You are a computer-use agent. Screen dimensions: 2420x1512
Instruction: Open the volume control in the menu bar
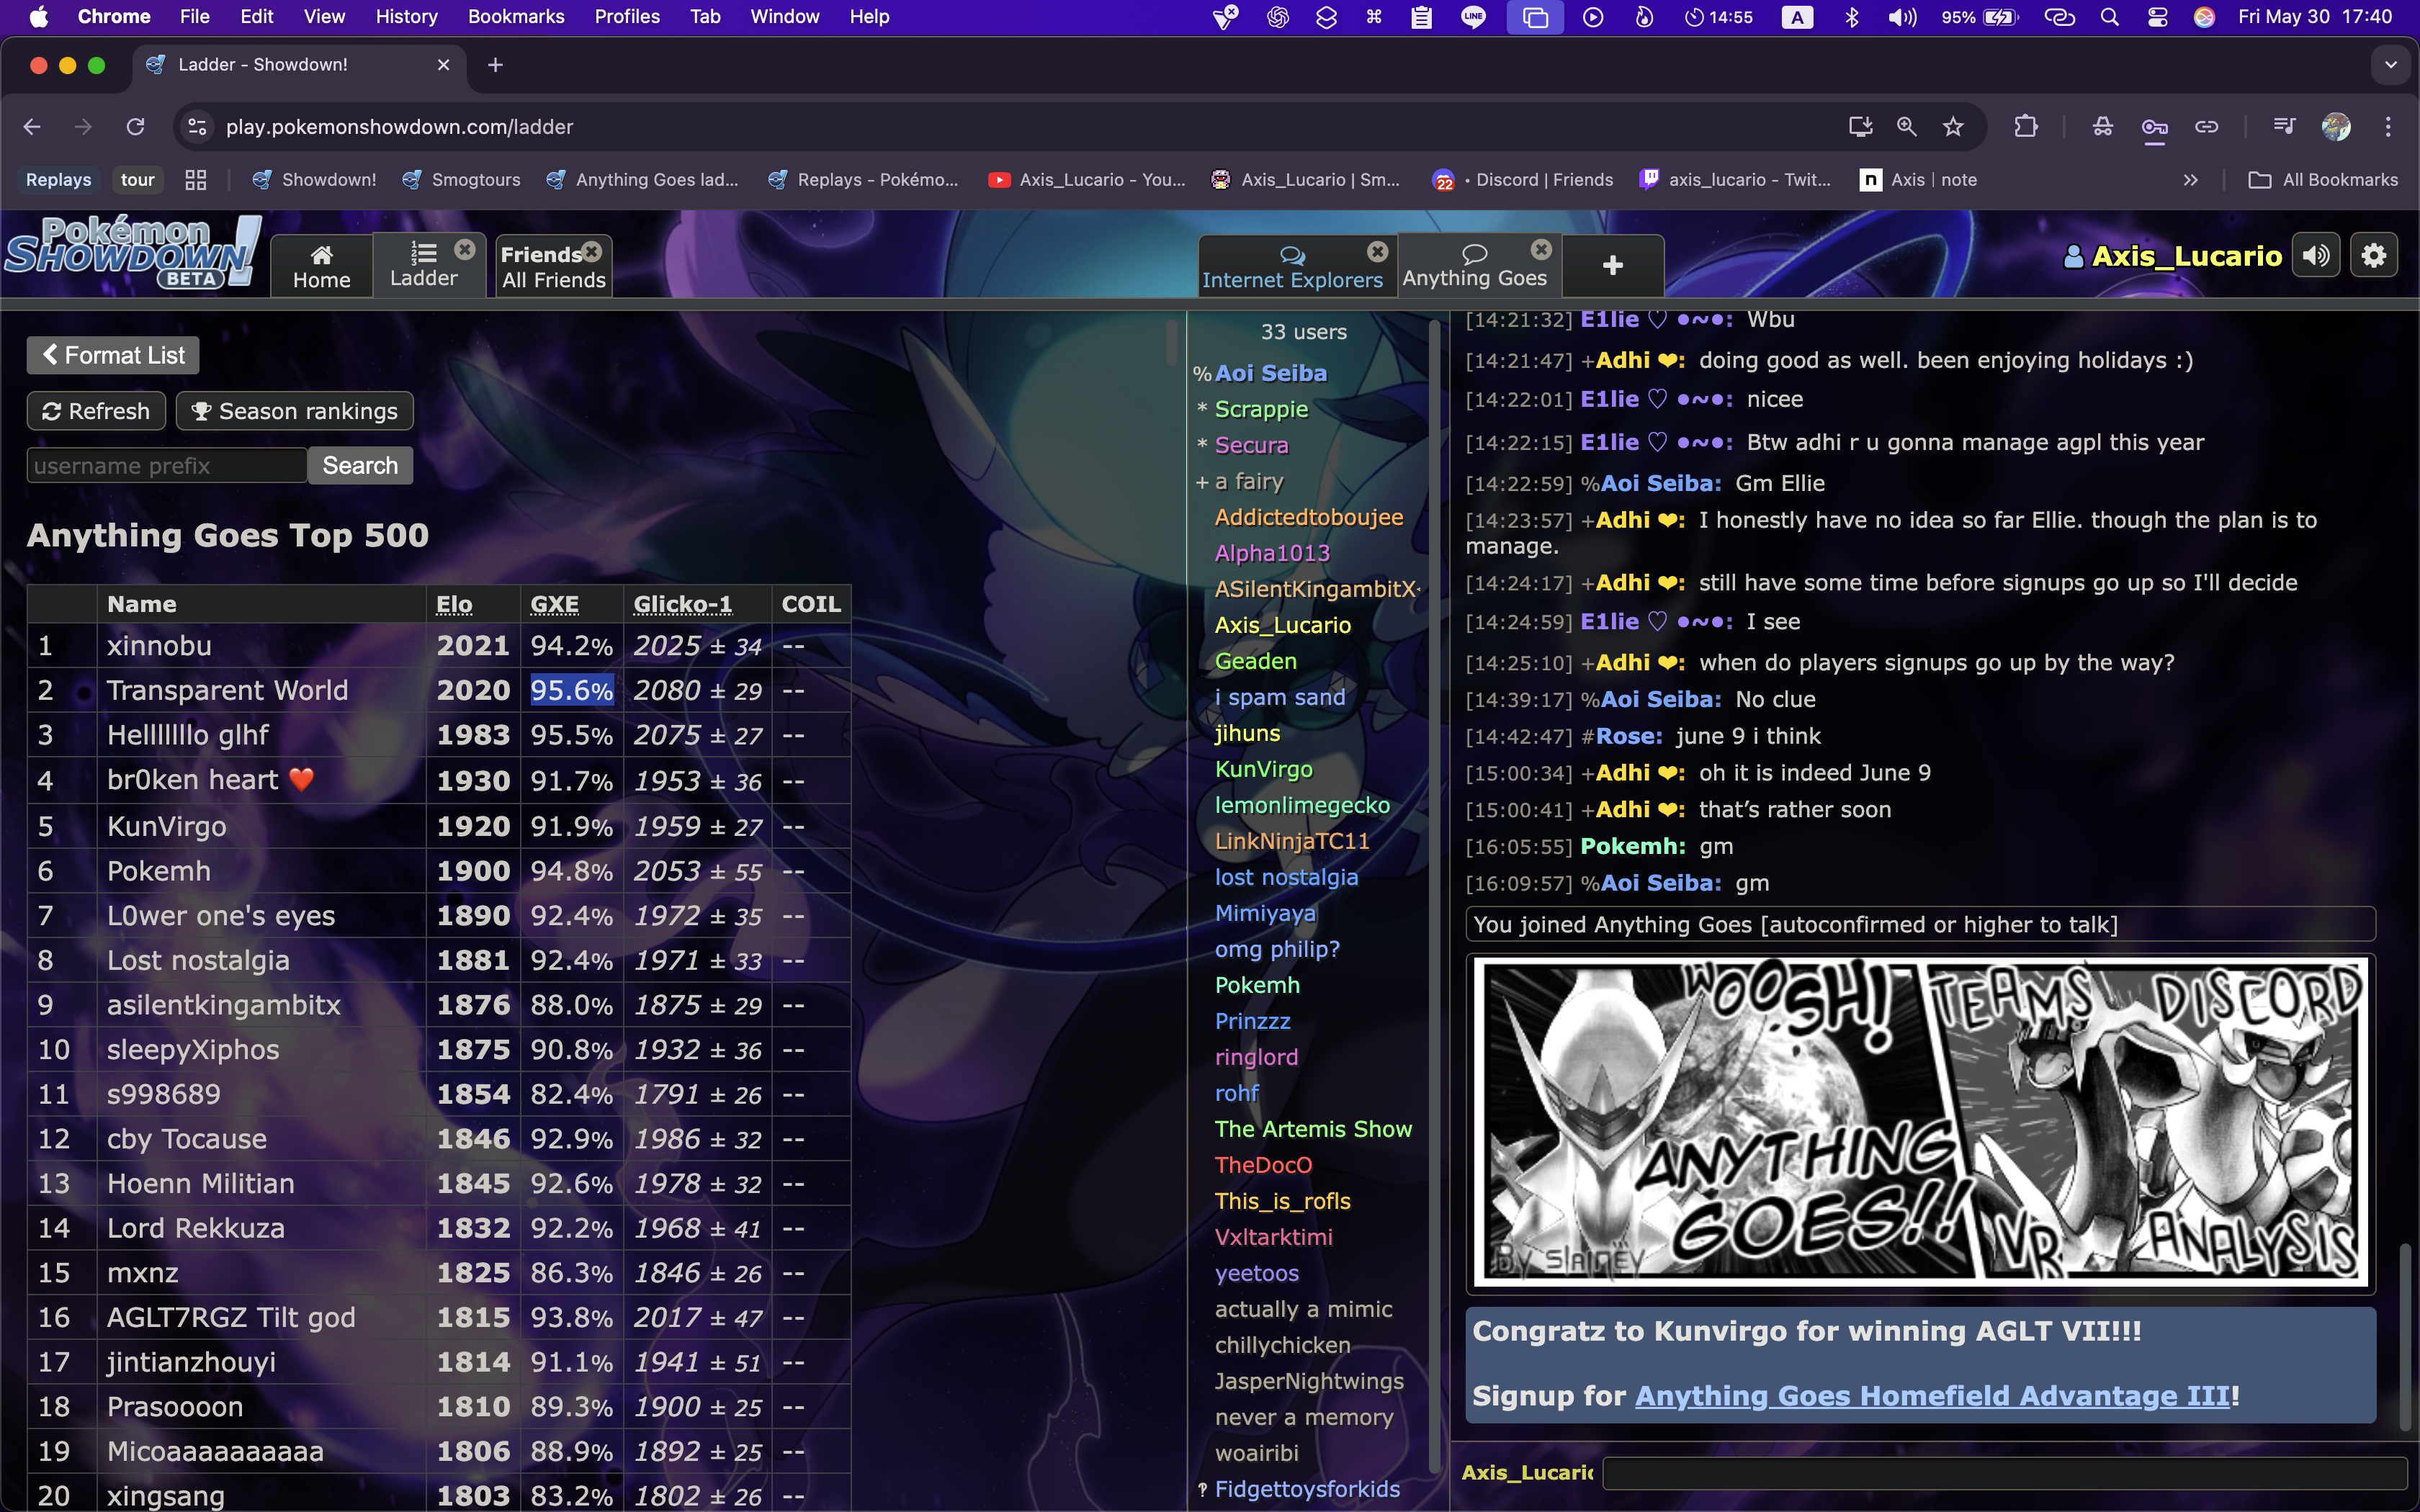tap(1901, 17)
